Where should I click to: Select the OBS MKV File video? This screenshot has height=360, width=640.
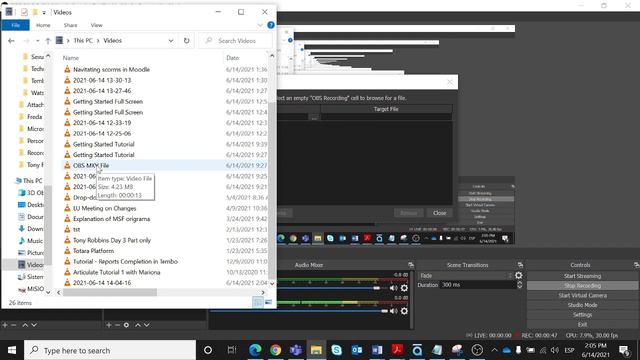[91, 165]
